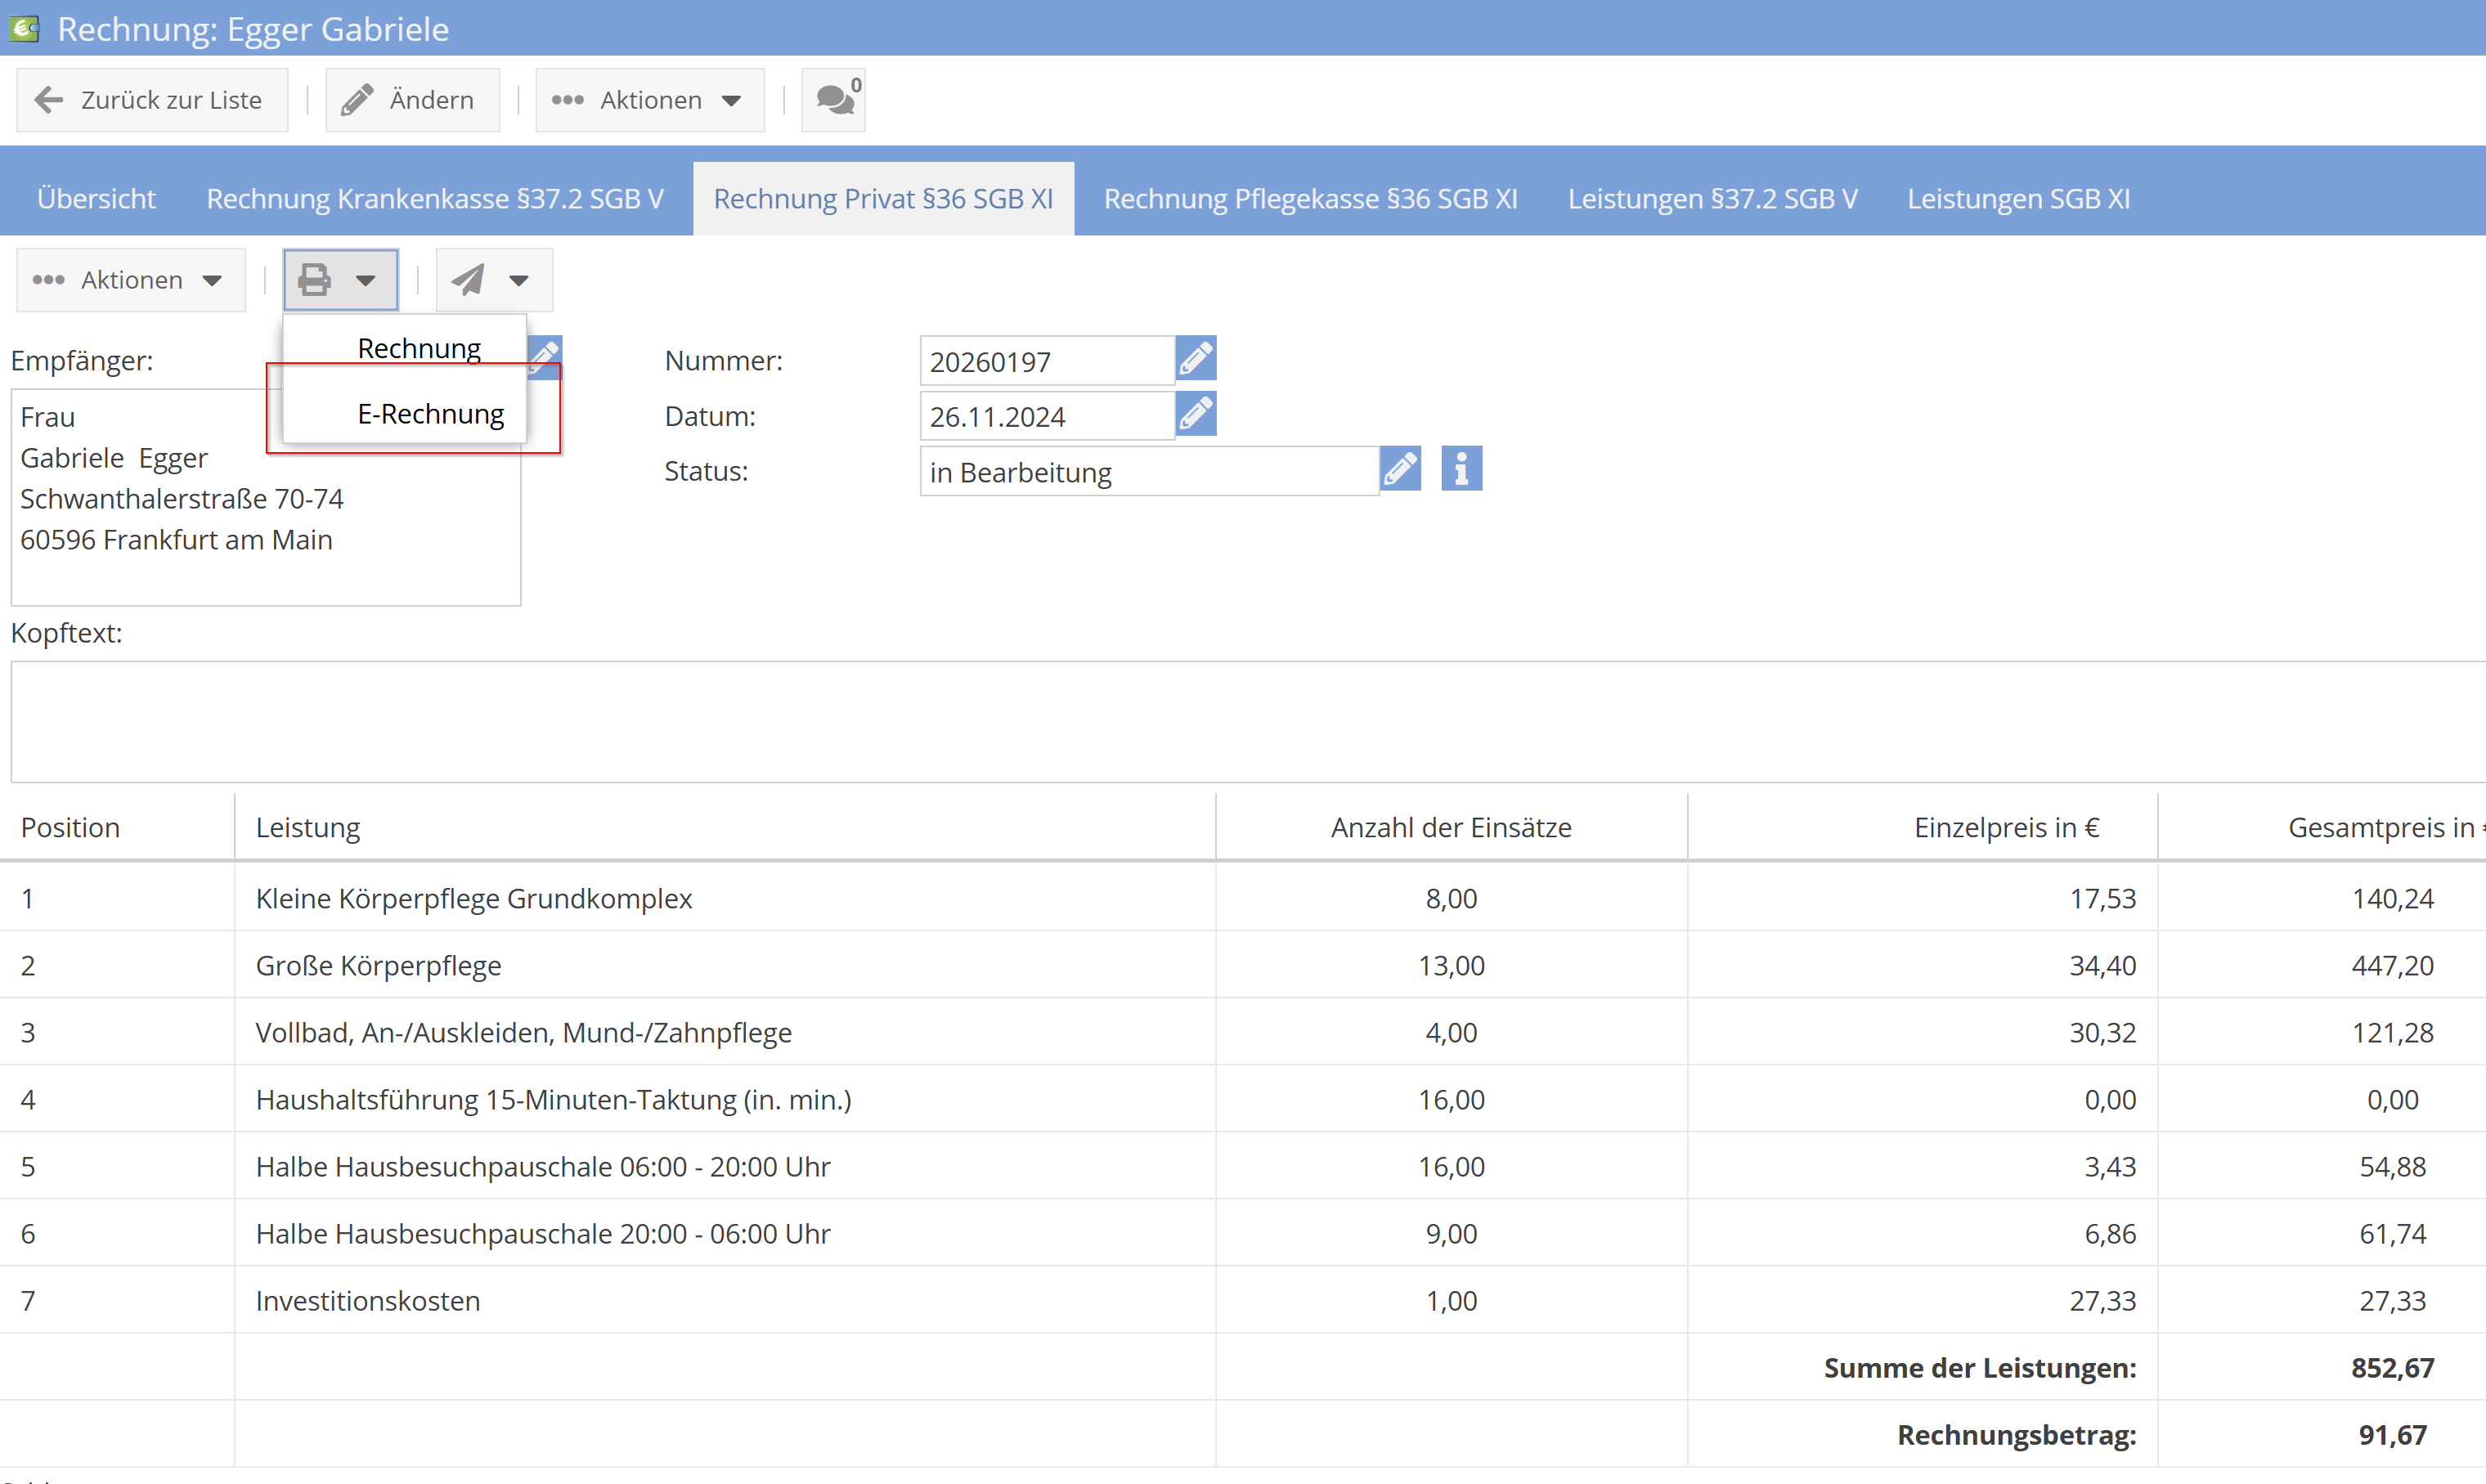2486x1484 pixels.
Task: Click the edit pencil beside Status field
Action: (1400, 469)
